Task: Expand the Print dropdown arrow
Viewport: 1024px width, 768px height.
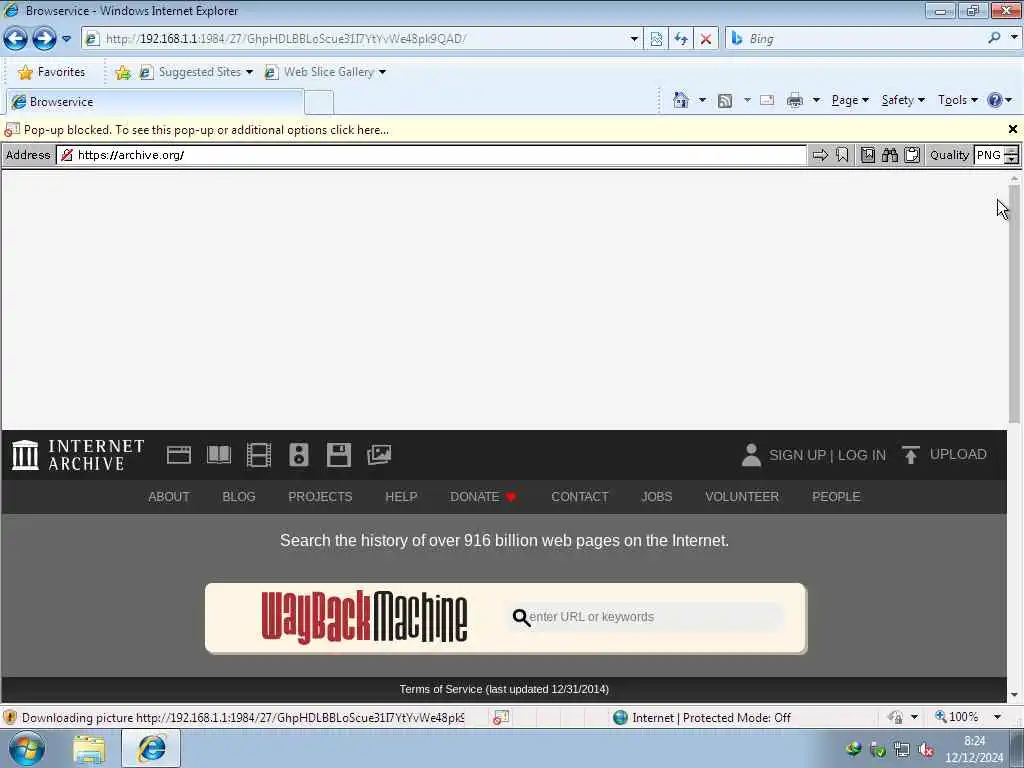Action: (816, 100)
